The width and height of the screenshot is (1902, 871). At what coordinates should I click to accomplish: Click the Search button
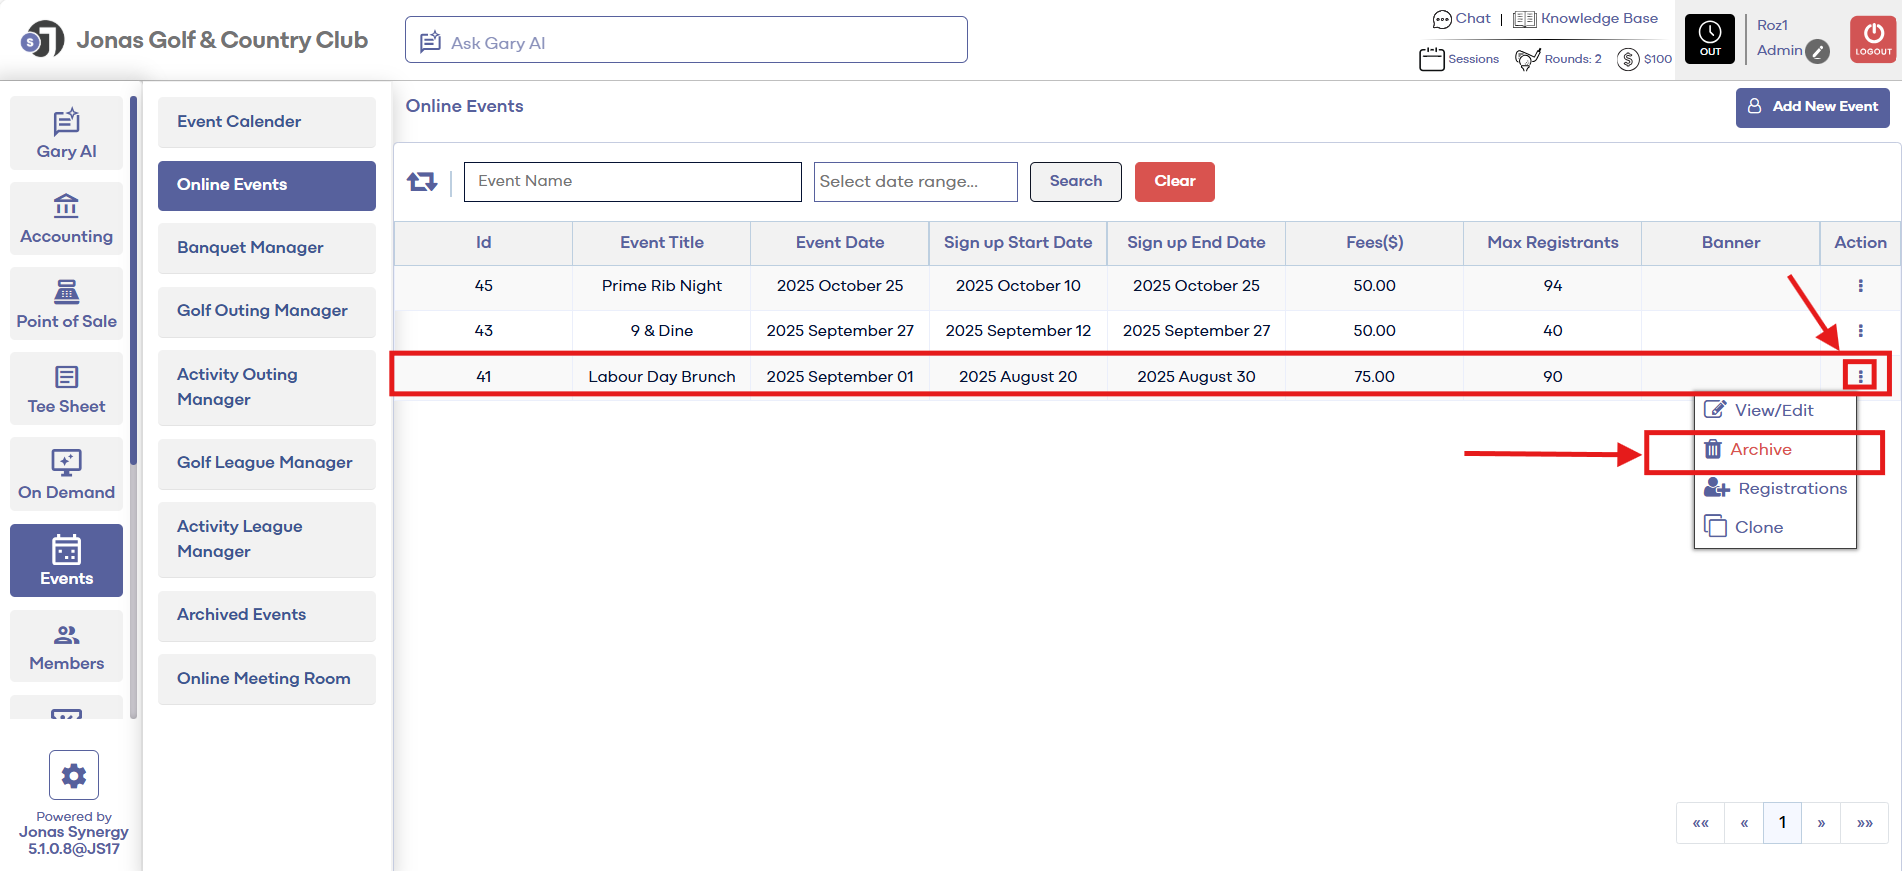1076,182
